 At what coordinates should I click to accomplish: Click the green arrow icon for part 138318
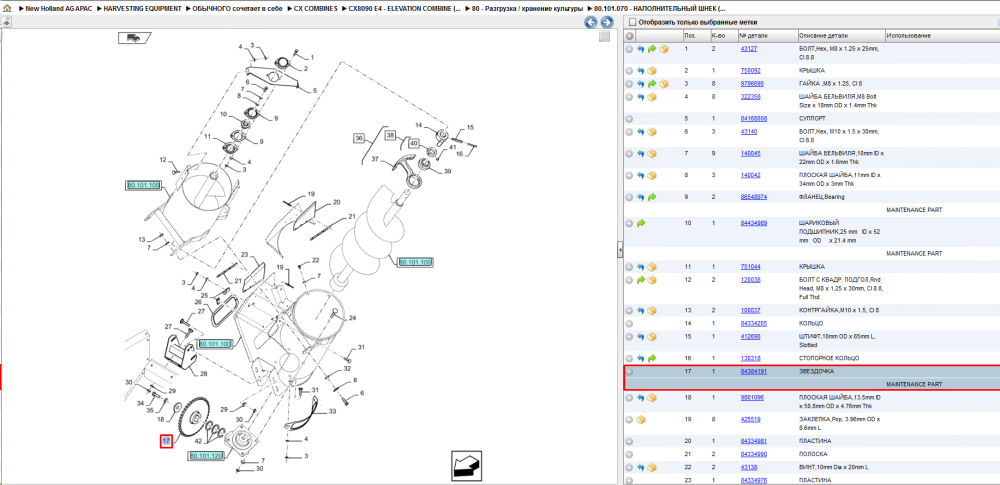click(x=652, y=359)
